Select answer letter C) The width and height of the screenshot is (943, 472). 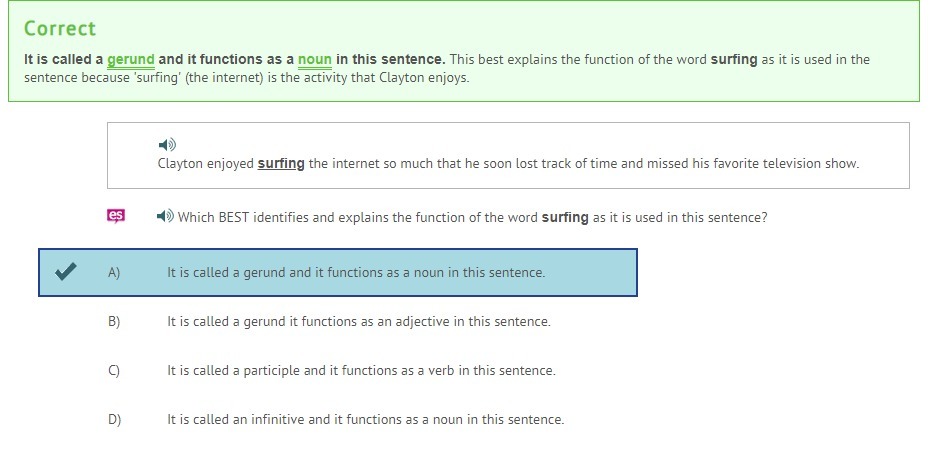pyautogui.click(x=114, y=371)
